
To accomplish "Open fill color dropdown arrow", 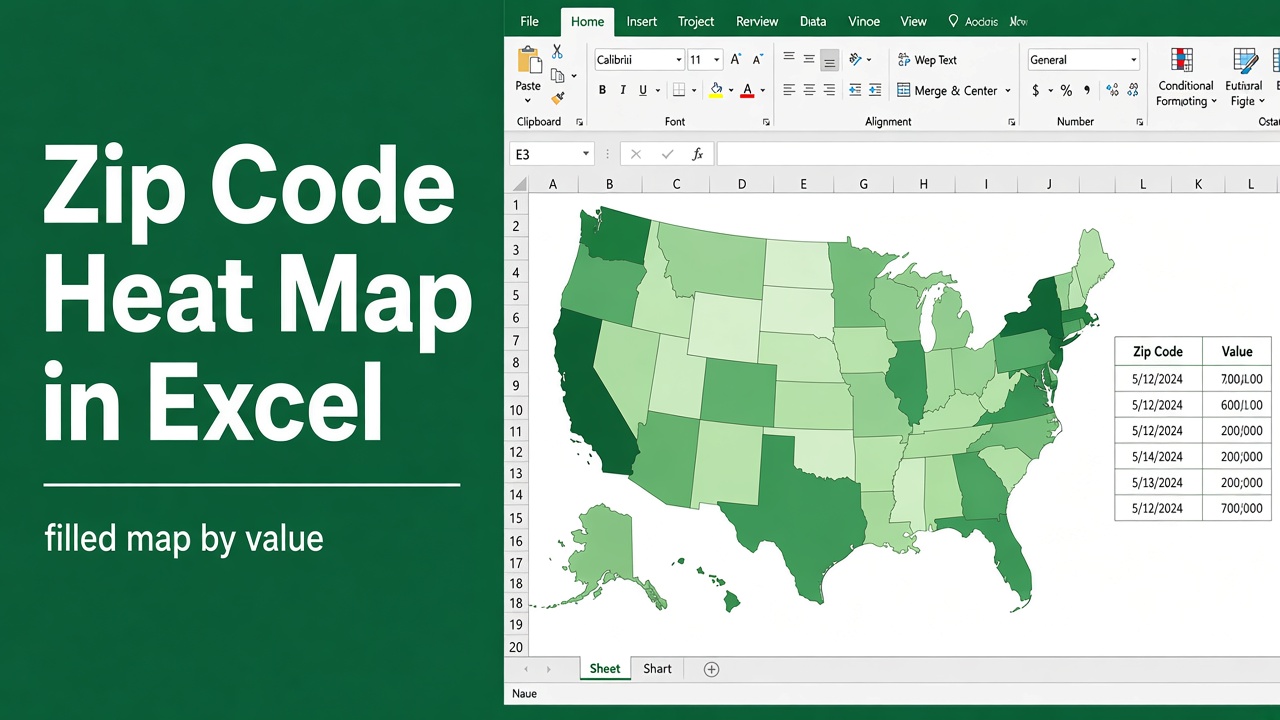I will click(731, 90).
